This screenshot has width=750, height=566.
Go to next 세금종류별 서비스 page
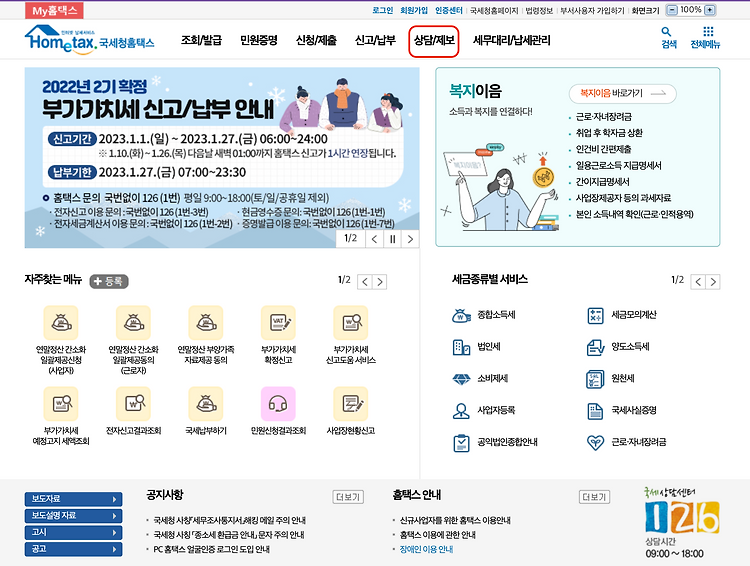click(713, 282)
